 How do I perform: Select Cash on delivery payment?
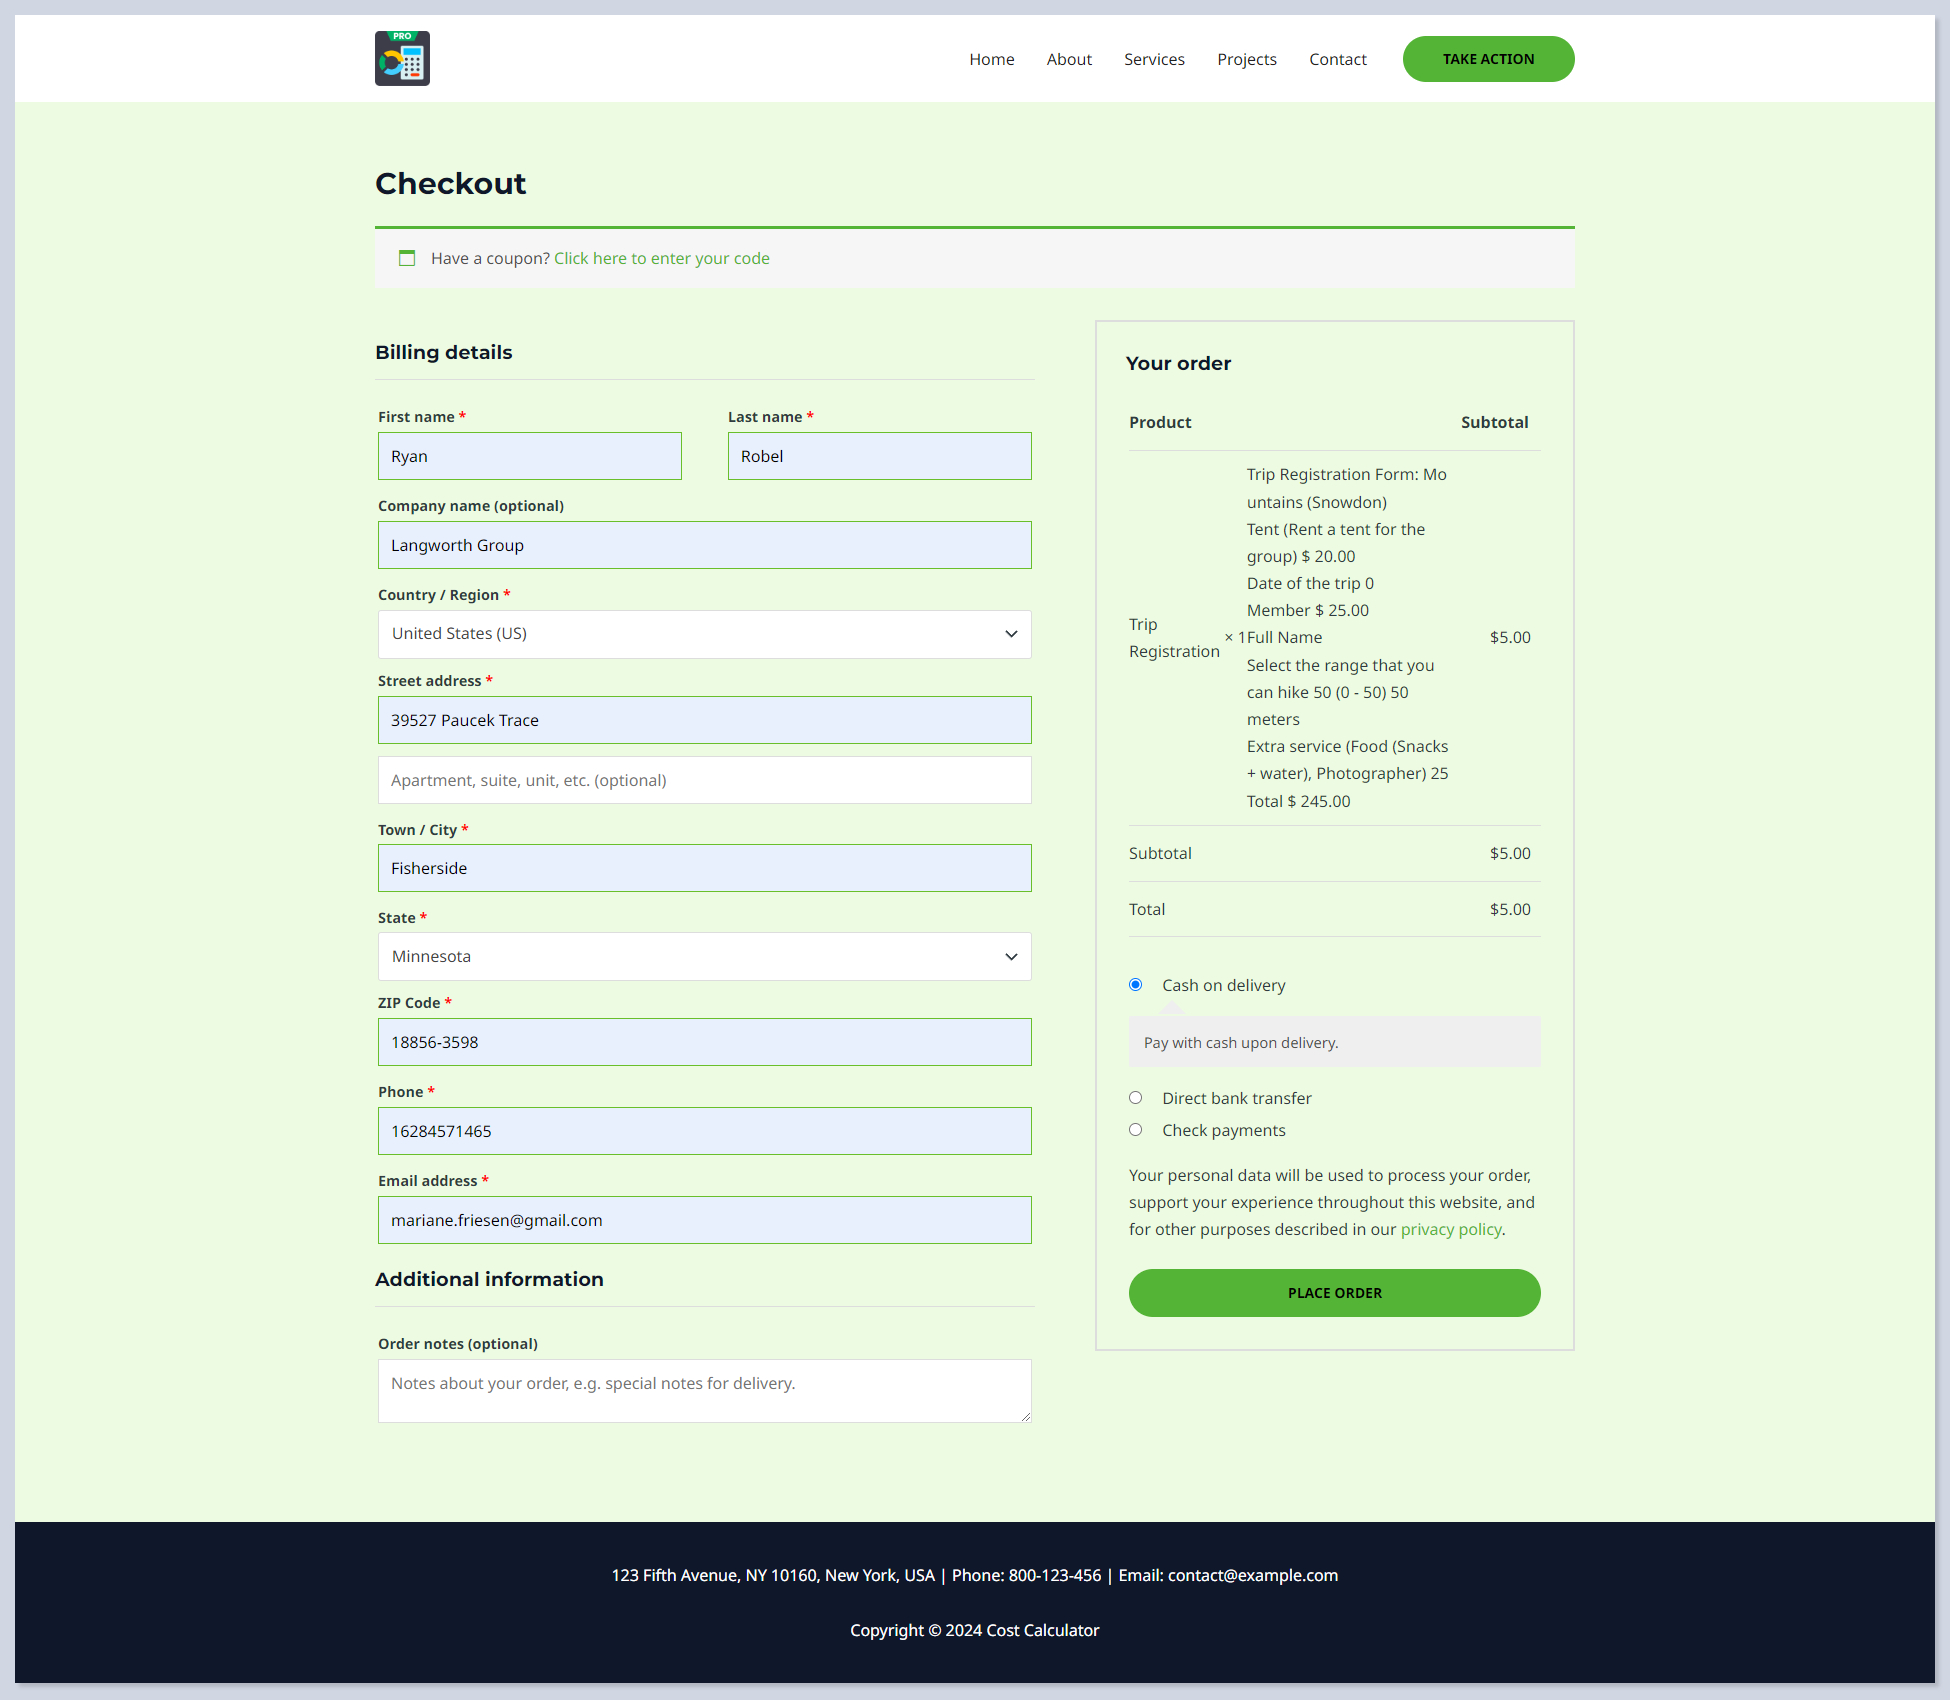[1136, 985]
